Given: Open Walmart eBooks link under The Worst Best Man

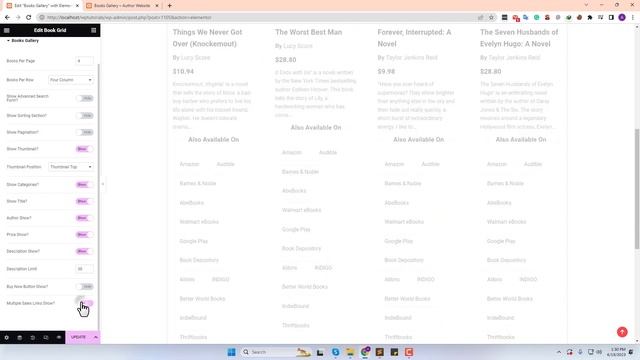Looking at the screenshot, I should pos(301,210).
